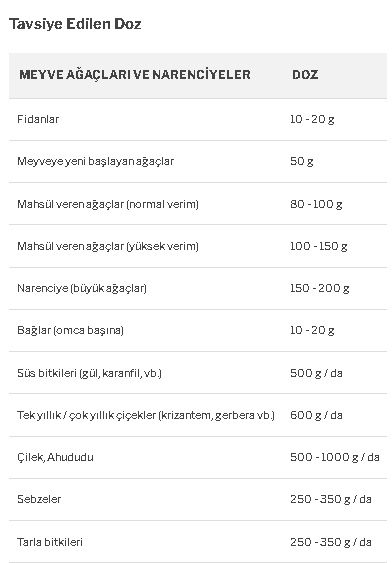Click the 'Tavsiye Edilen Doz' heading
This screenshot has height=563, width=392.
75,24
